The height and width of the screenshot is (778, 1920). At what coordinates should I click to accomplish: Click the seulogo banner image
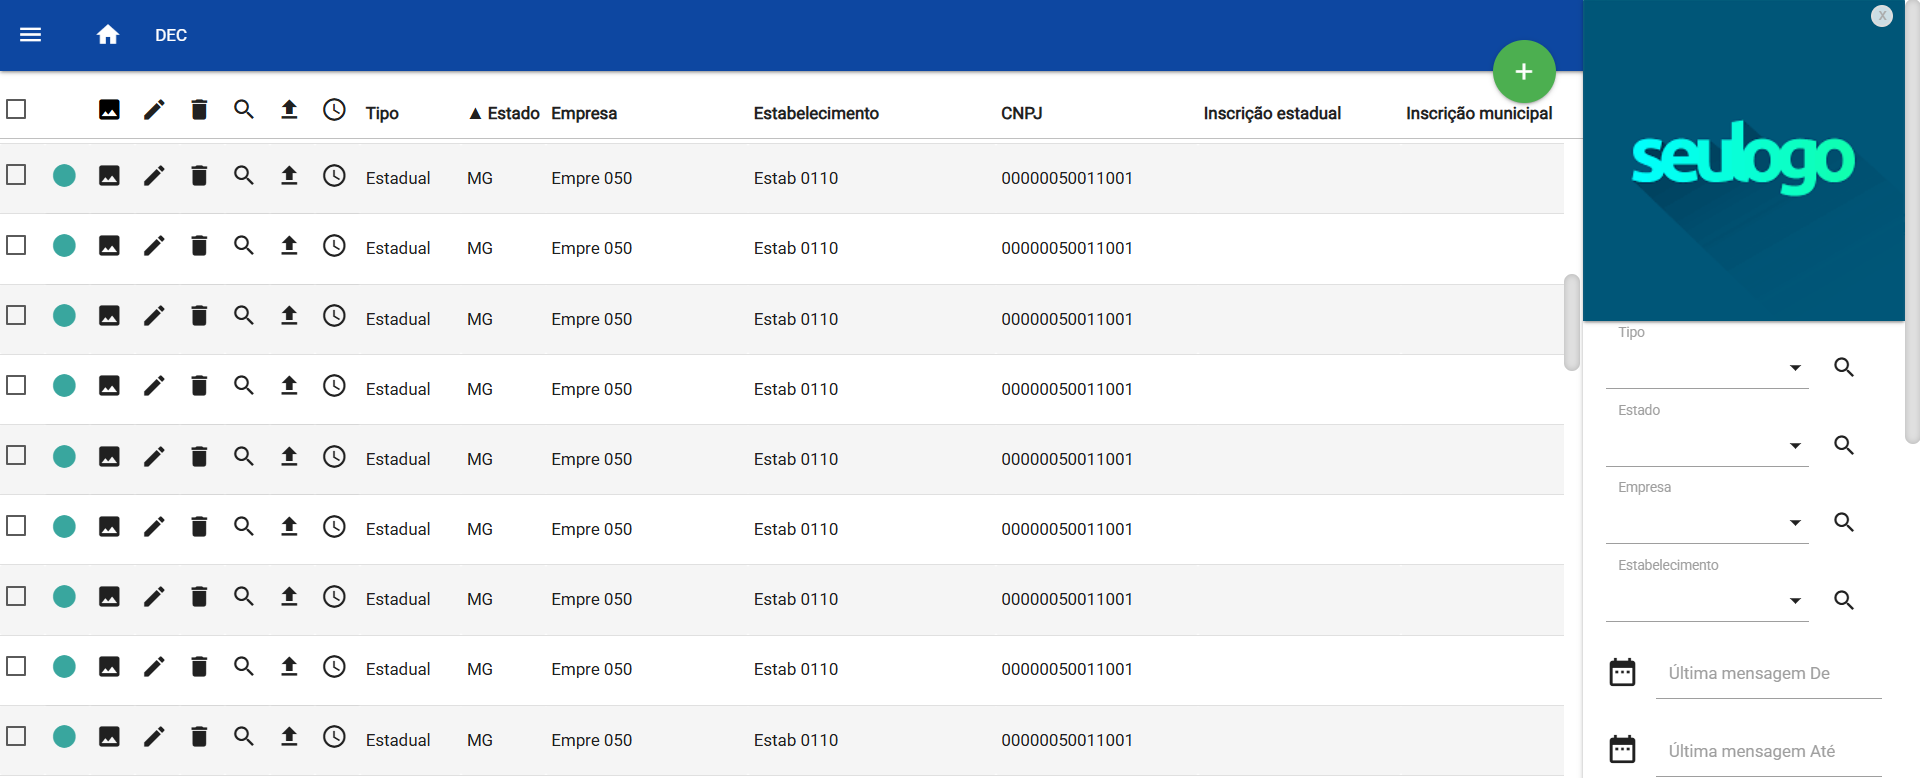click(1744, 160)
